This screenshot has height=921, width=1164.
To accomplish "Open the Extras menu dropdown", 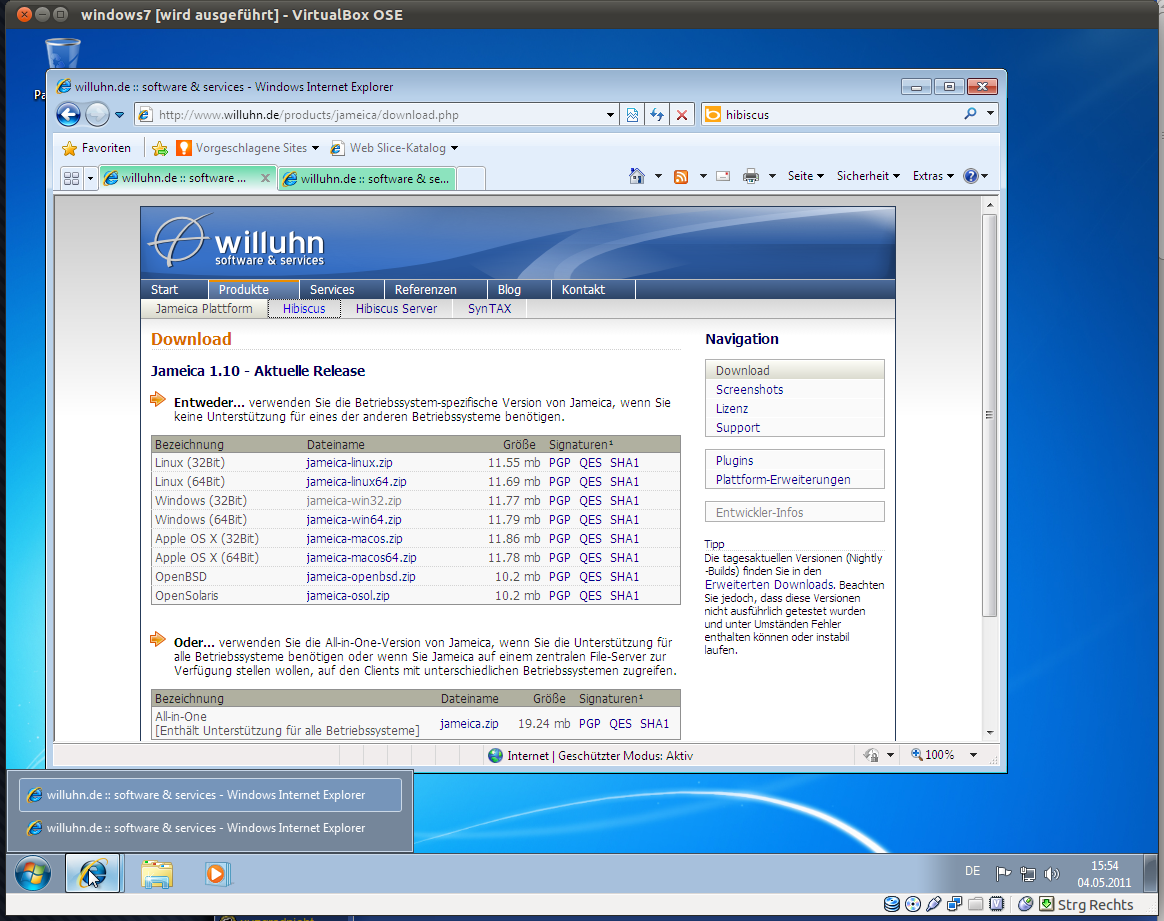I will pos(933,176).
